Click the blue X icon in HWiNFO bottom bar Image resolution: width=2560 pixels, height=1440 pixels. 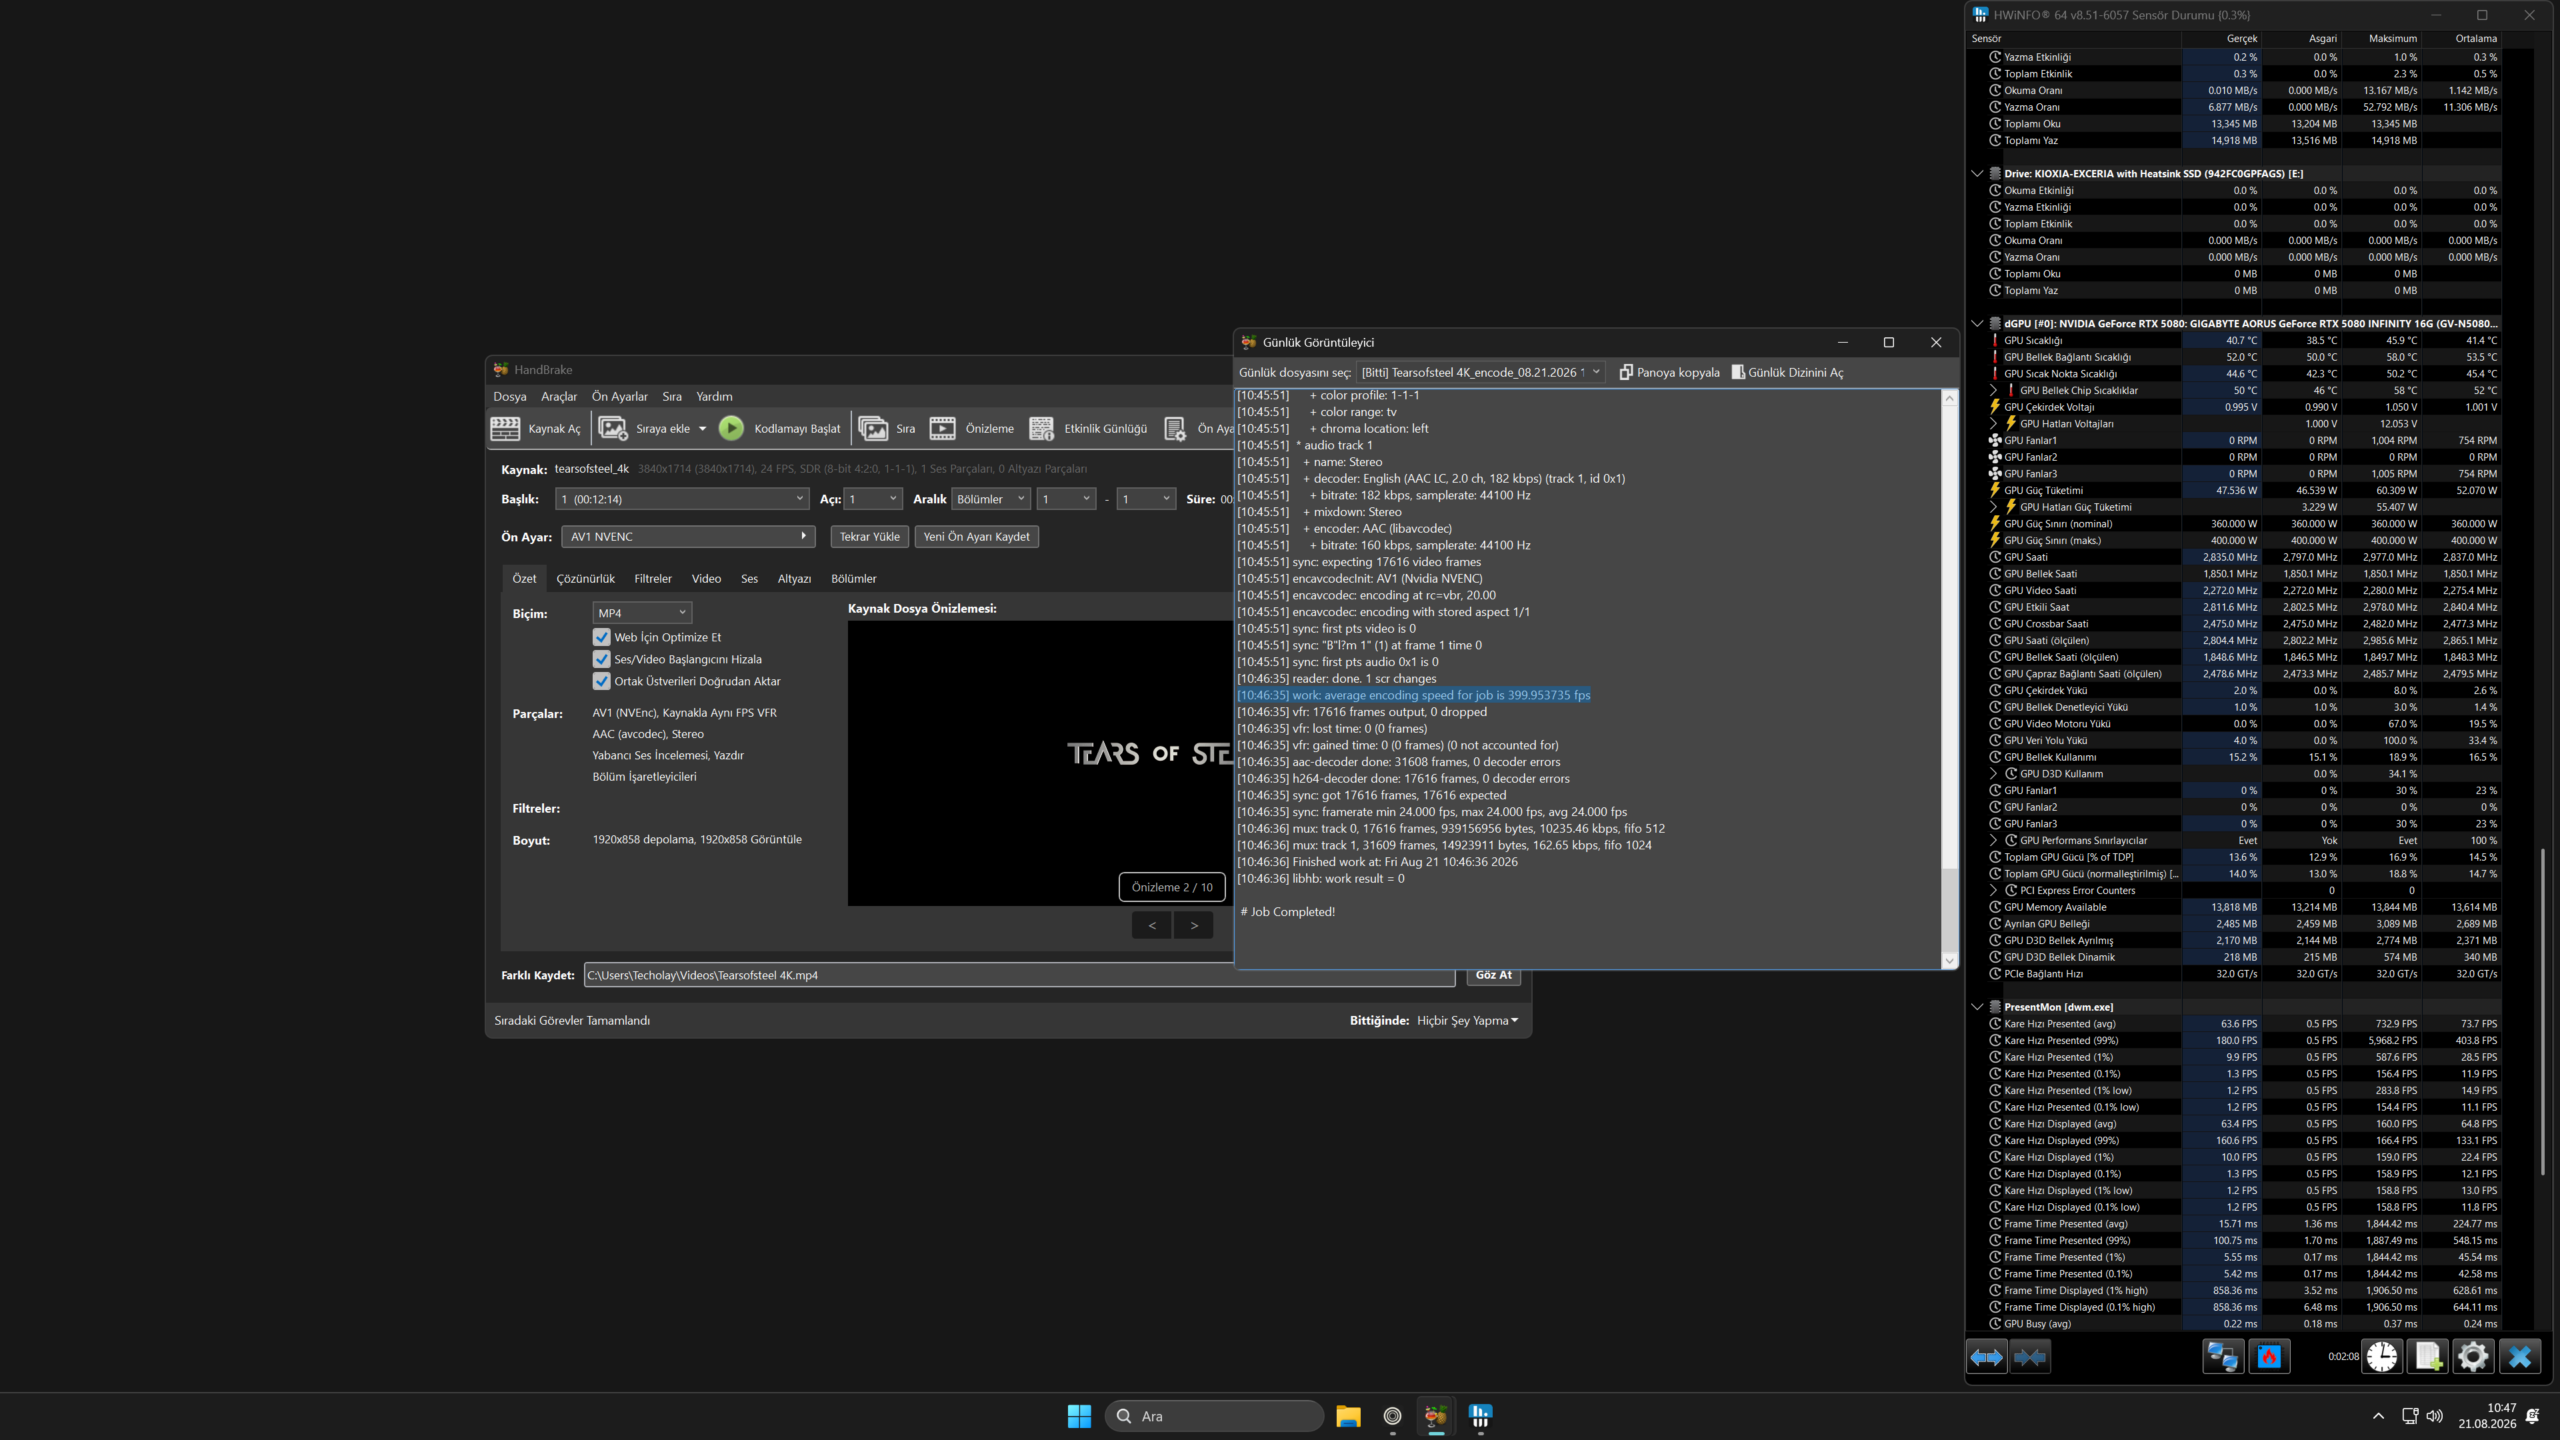click(2520, 1357)
